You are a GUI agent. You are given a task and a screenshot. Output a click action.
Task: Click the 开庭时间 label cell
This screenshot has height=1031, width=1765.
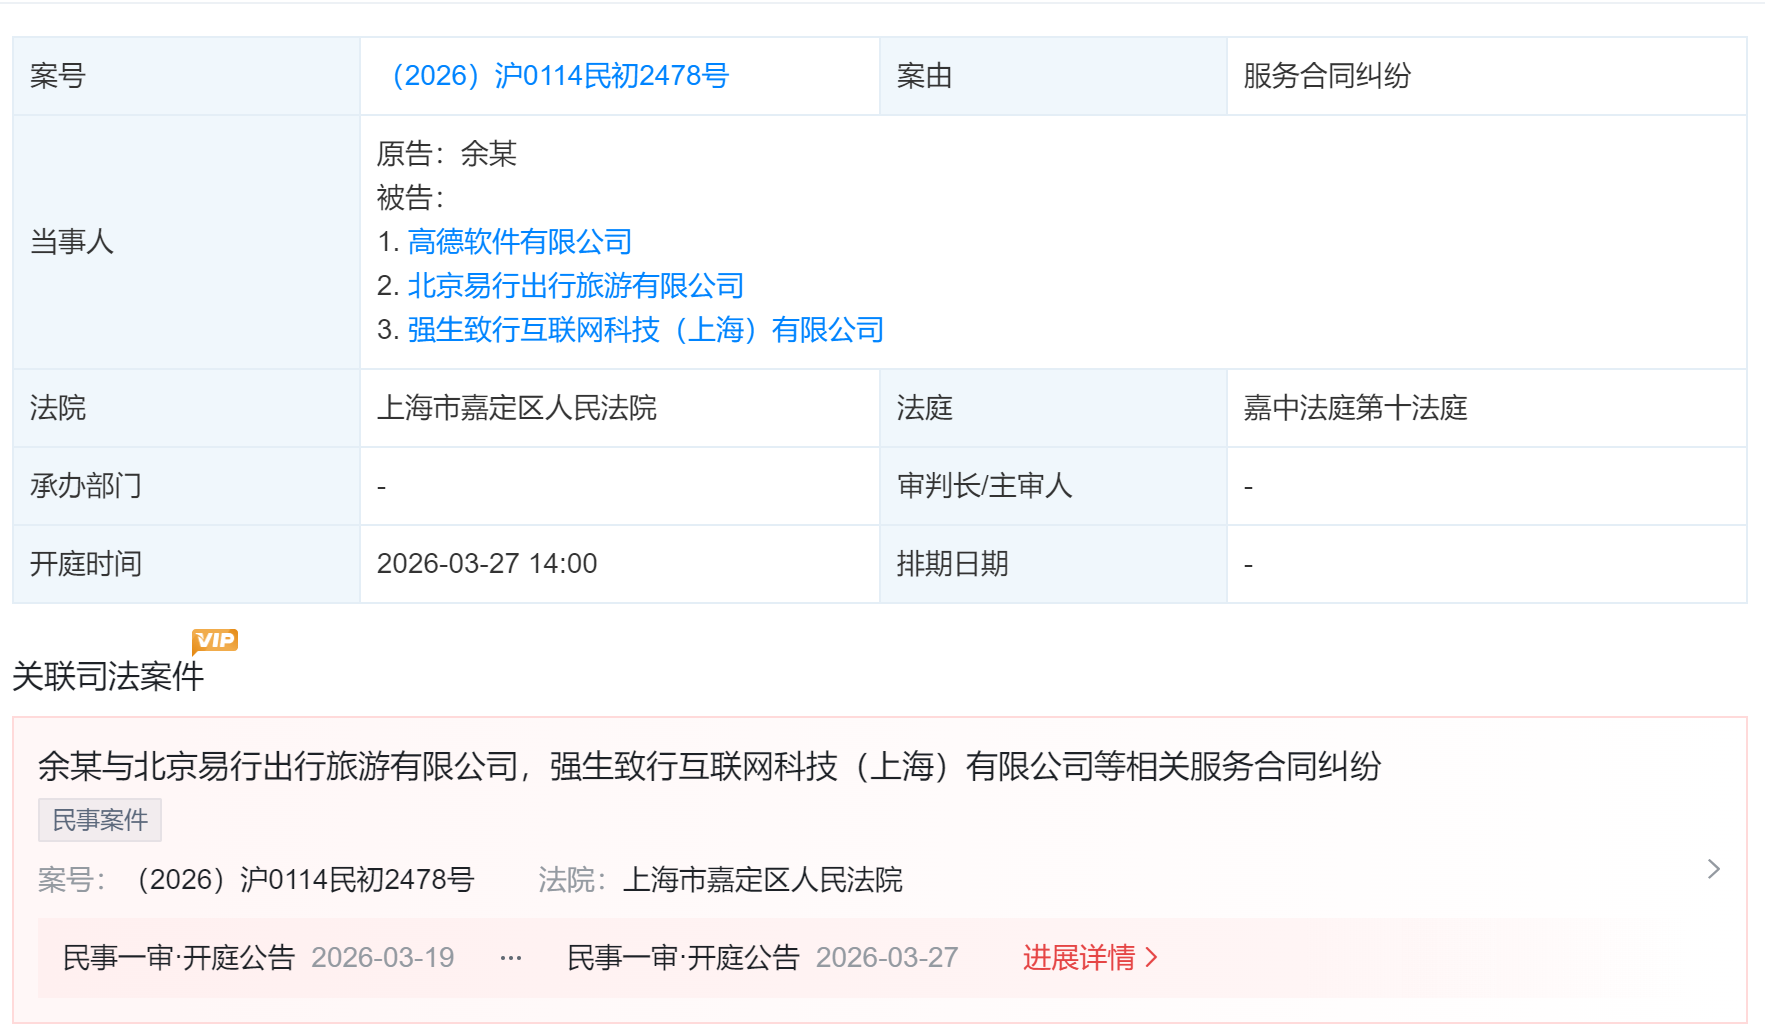pyautogui.click(x=186, y=564)
